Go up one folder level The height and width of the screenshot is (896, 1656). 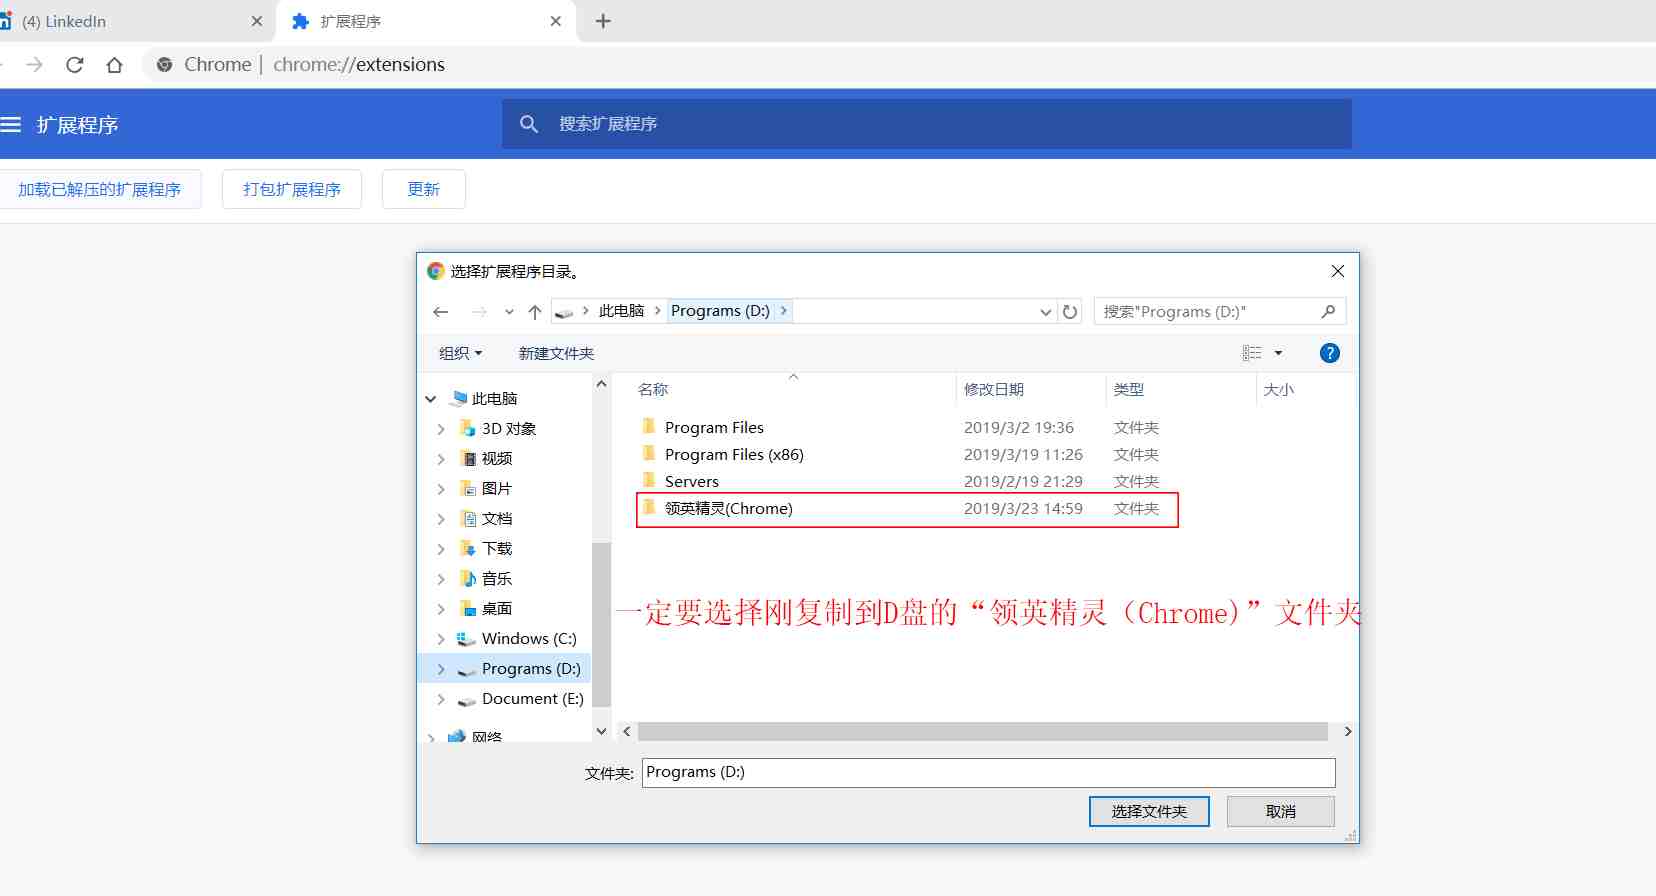(x=535, y=312)
